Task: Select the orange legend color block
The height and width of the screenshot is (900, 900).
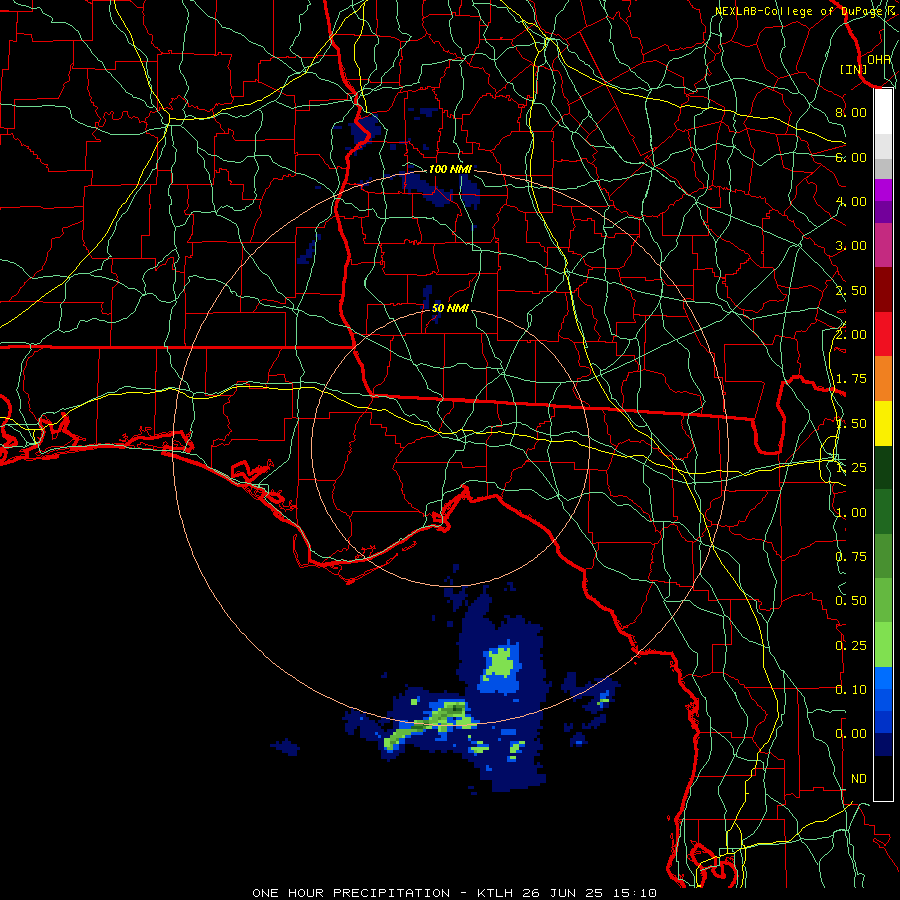Action: coord(883,379)
